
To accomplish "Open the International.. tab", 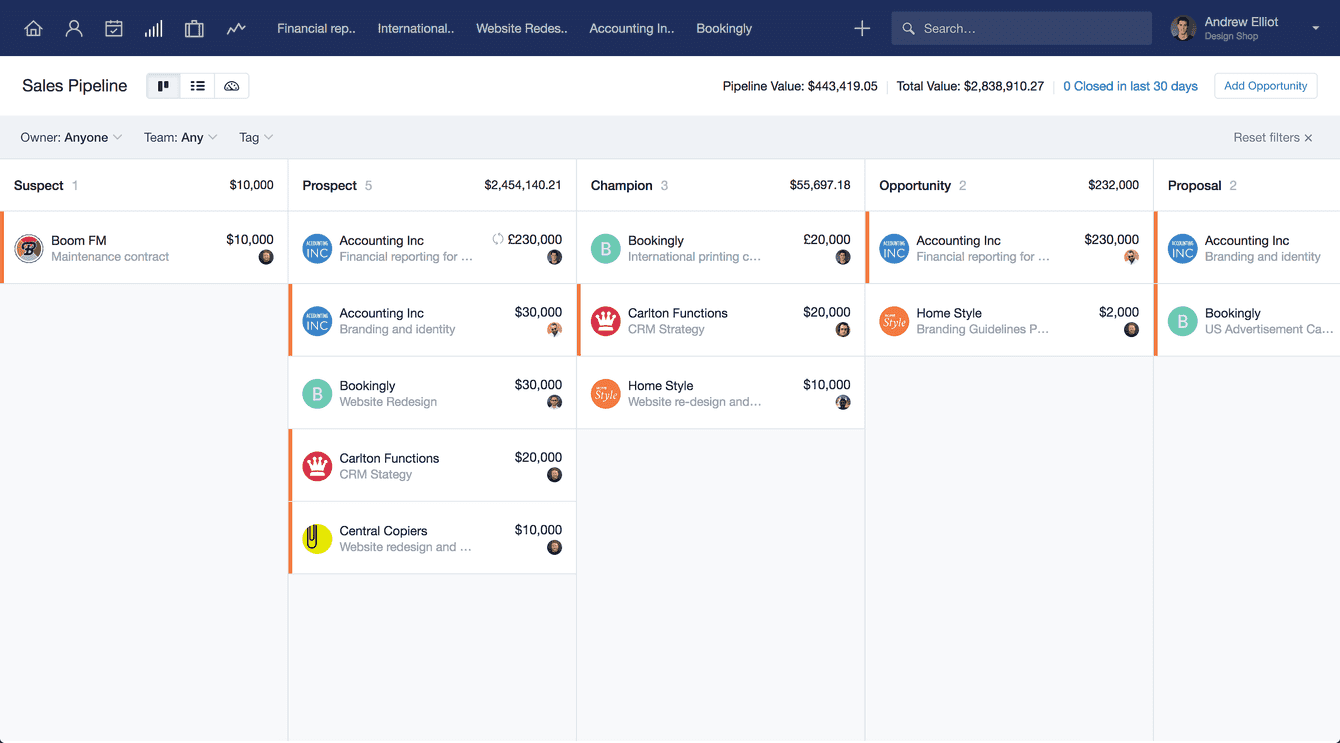I will pyautogui.click(x=416, y=28).
